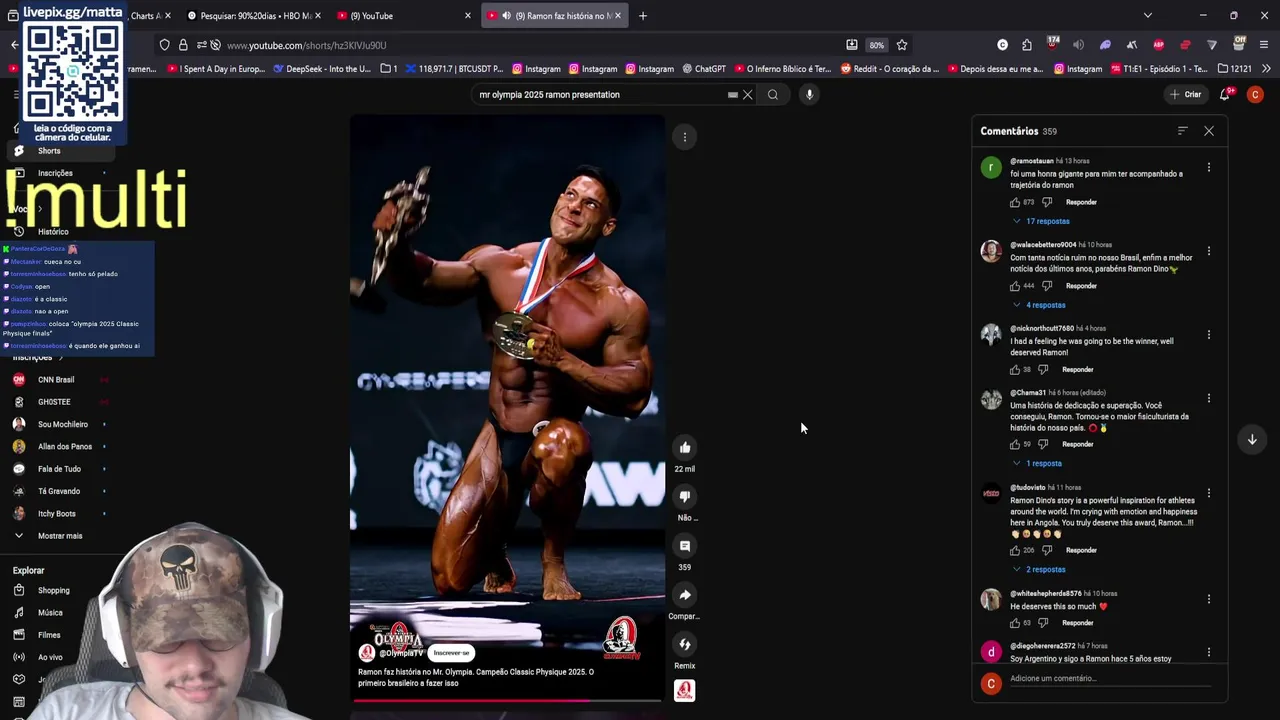Open the AdBlock Plus extension icon
Viewport: 1280px width, 720px height.
click(x=1158, y=45)
